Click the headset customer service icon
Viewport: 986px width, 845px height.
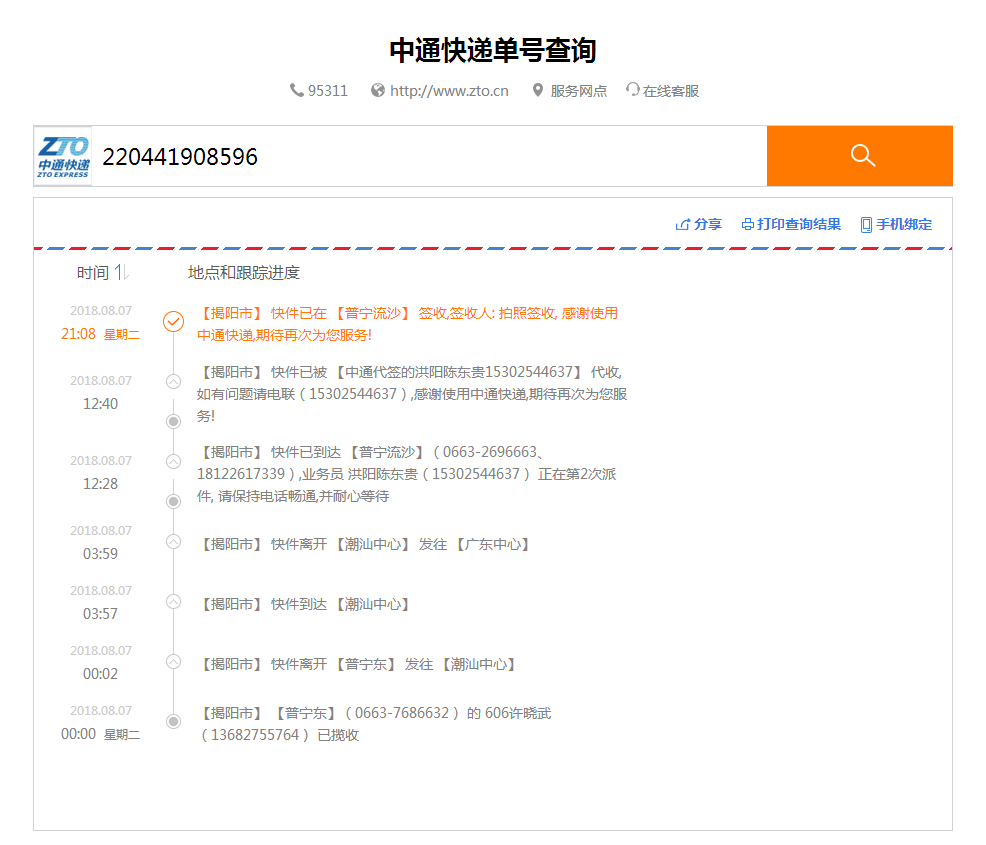[633, 90]
